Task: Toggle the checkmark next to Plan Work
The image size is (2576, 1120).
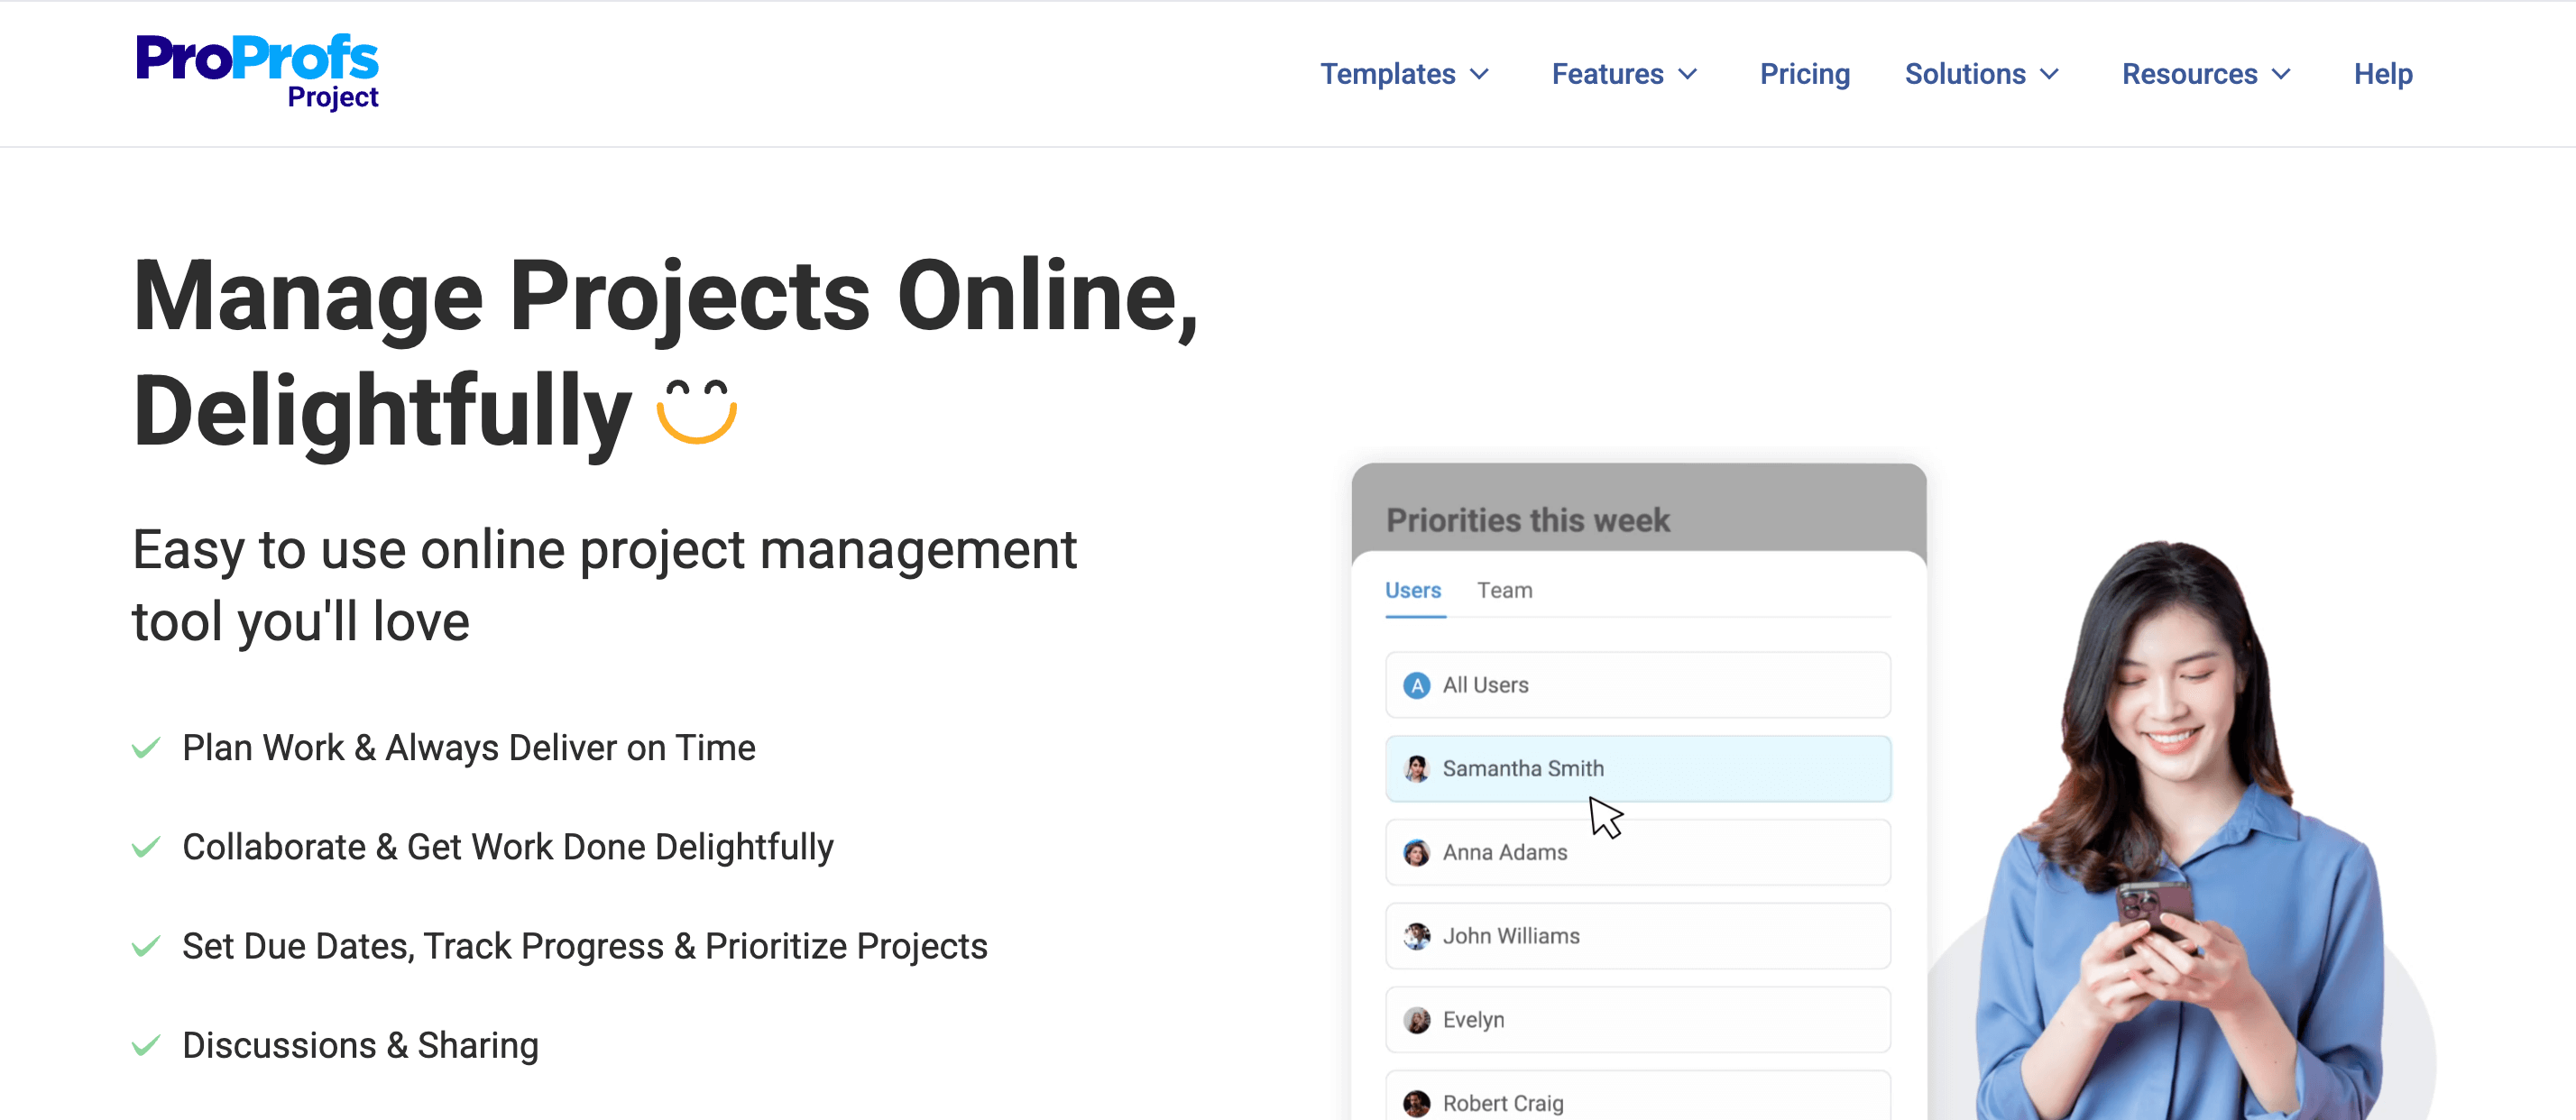Action: [146, 747]
